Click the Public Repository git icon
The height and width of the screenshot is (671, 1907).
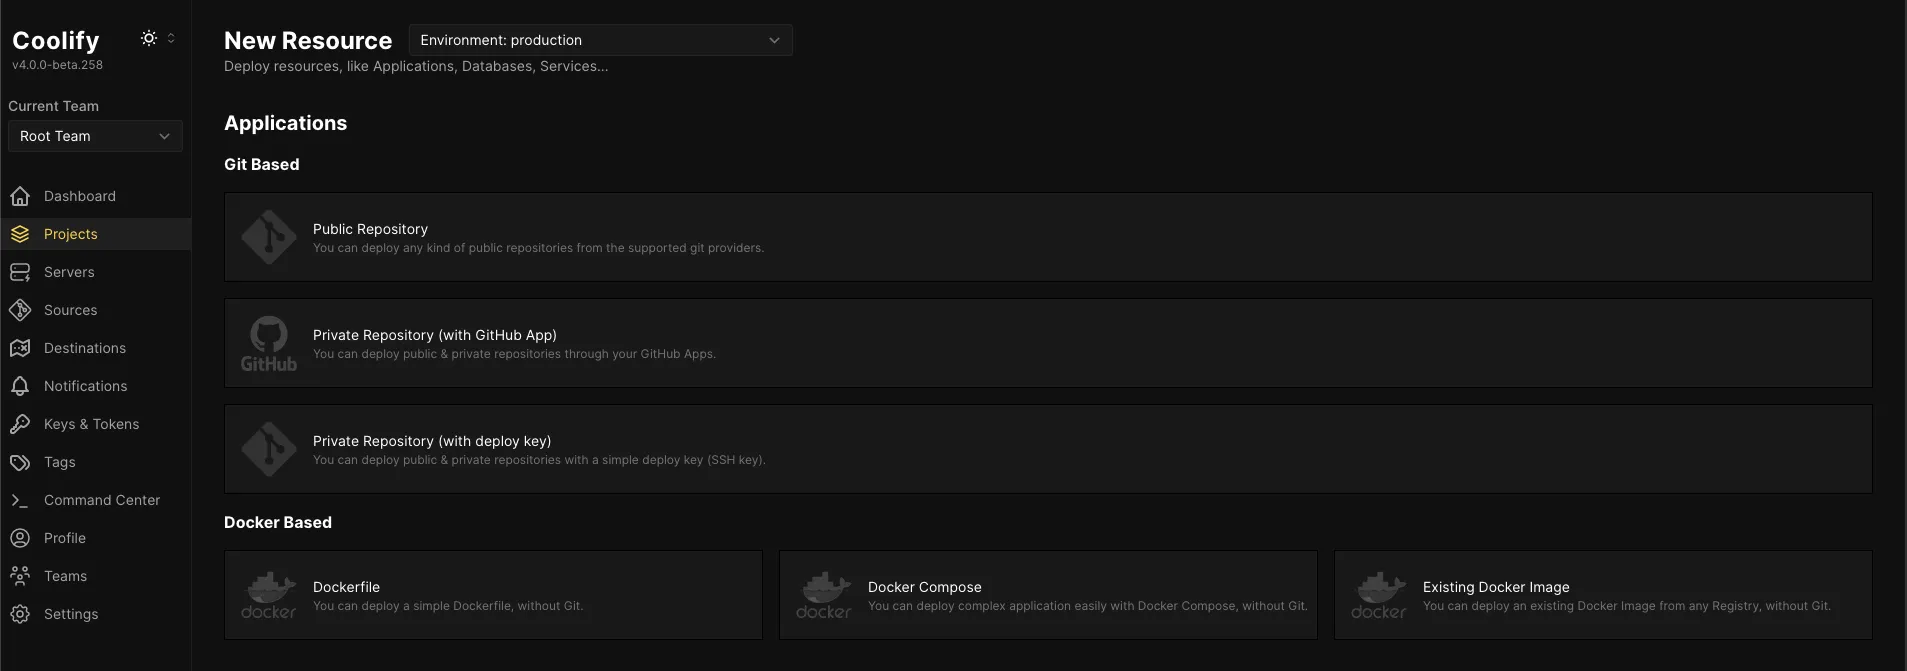coord(269,237)
